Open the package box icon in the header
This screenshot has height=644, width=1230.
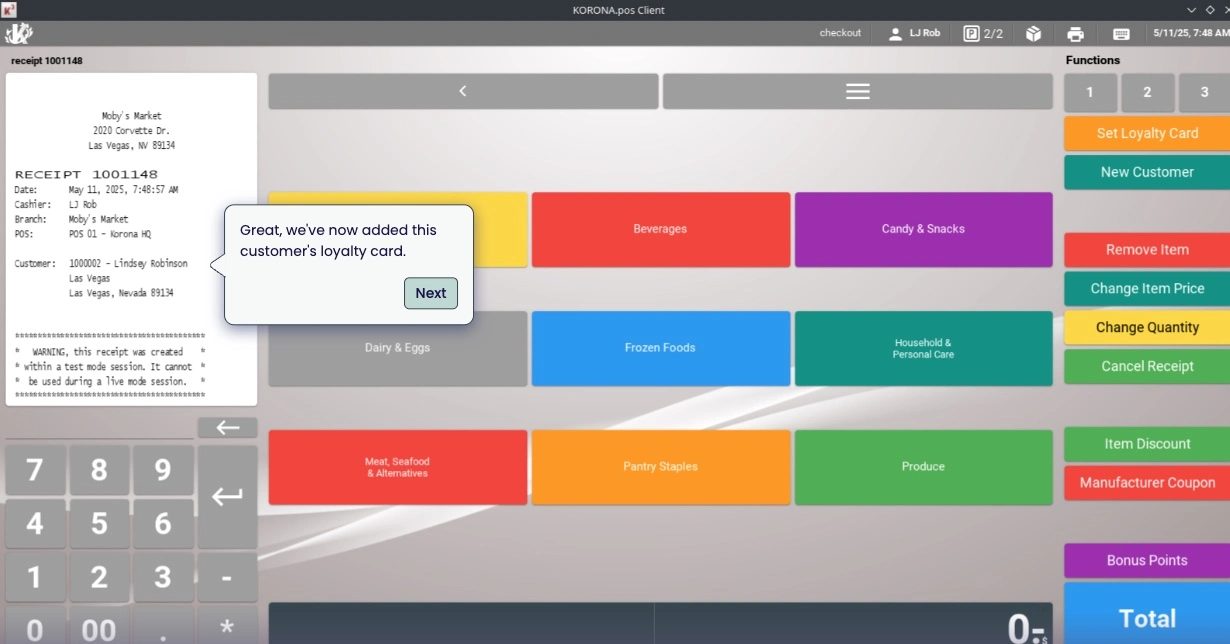[1033, 33]
